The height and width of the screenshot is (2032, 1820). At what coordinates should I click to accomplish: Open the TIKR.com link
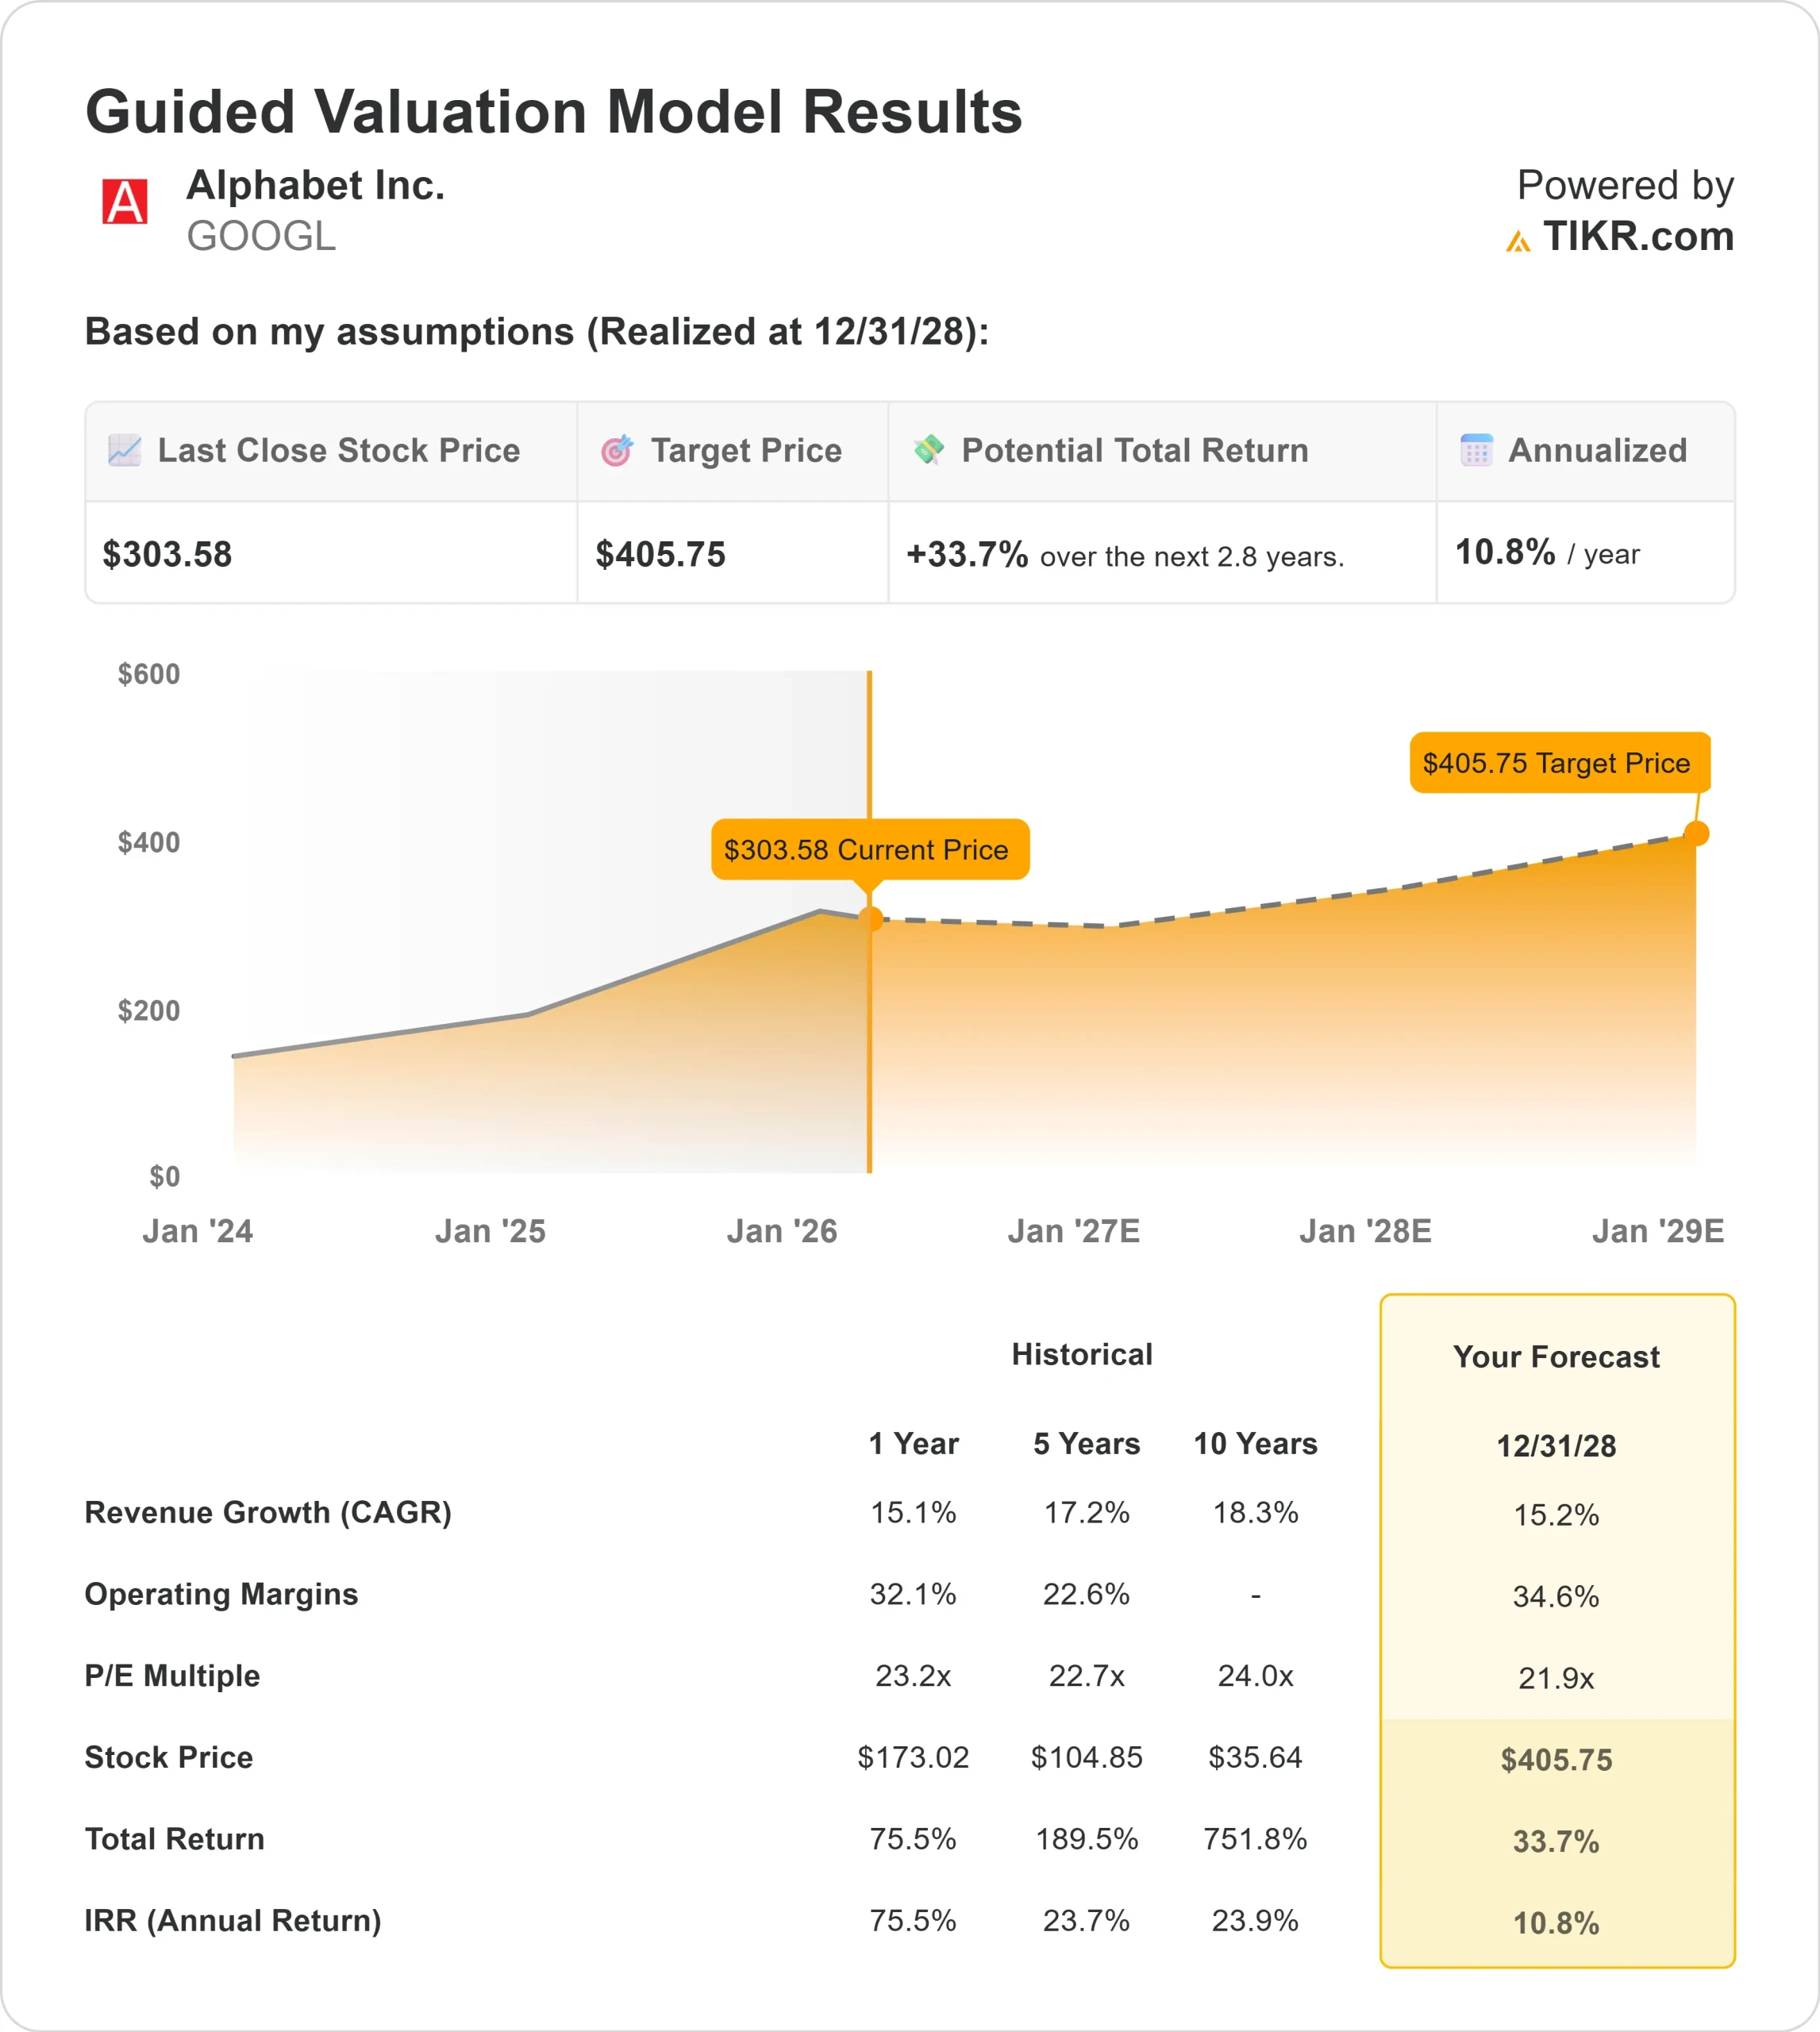[1637, 237]
